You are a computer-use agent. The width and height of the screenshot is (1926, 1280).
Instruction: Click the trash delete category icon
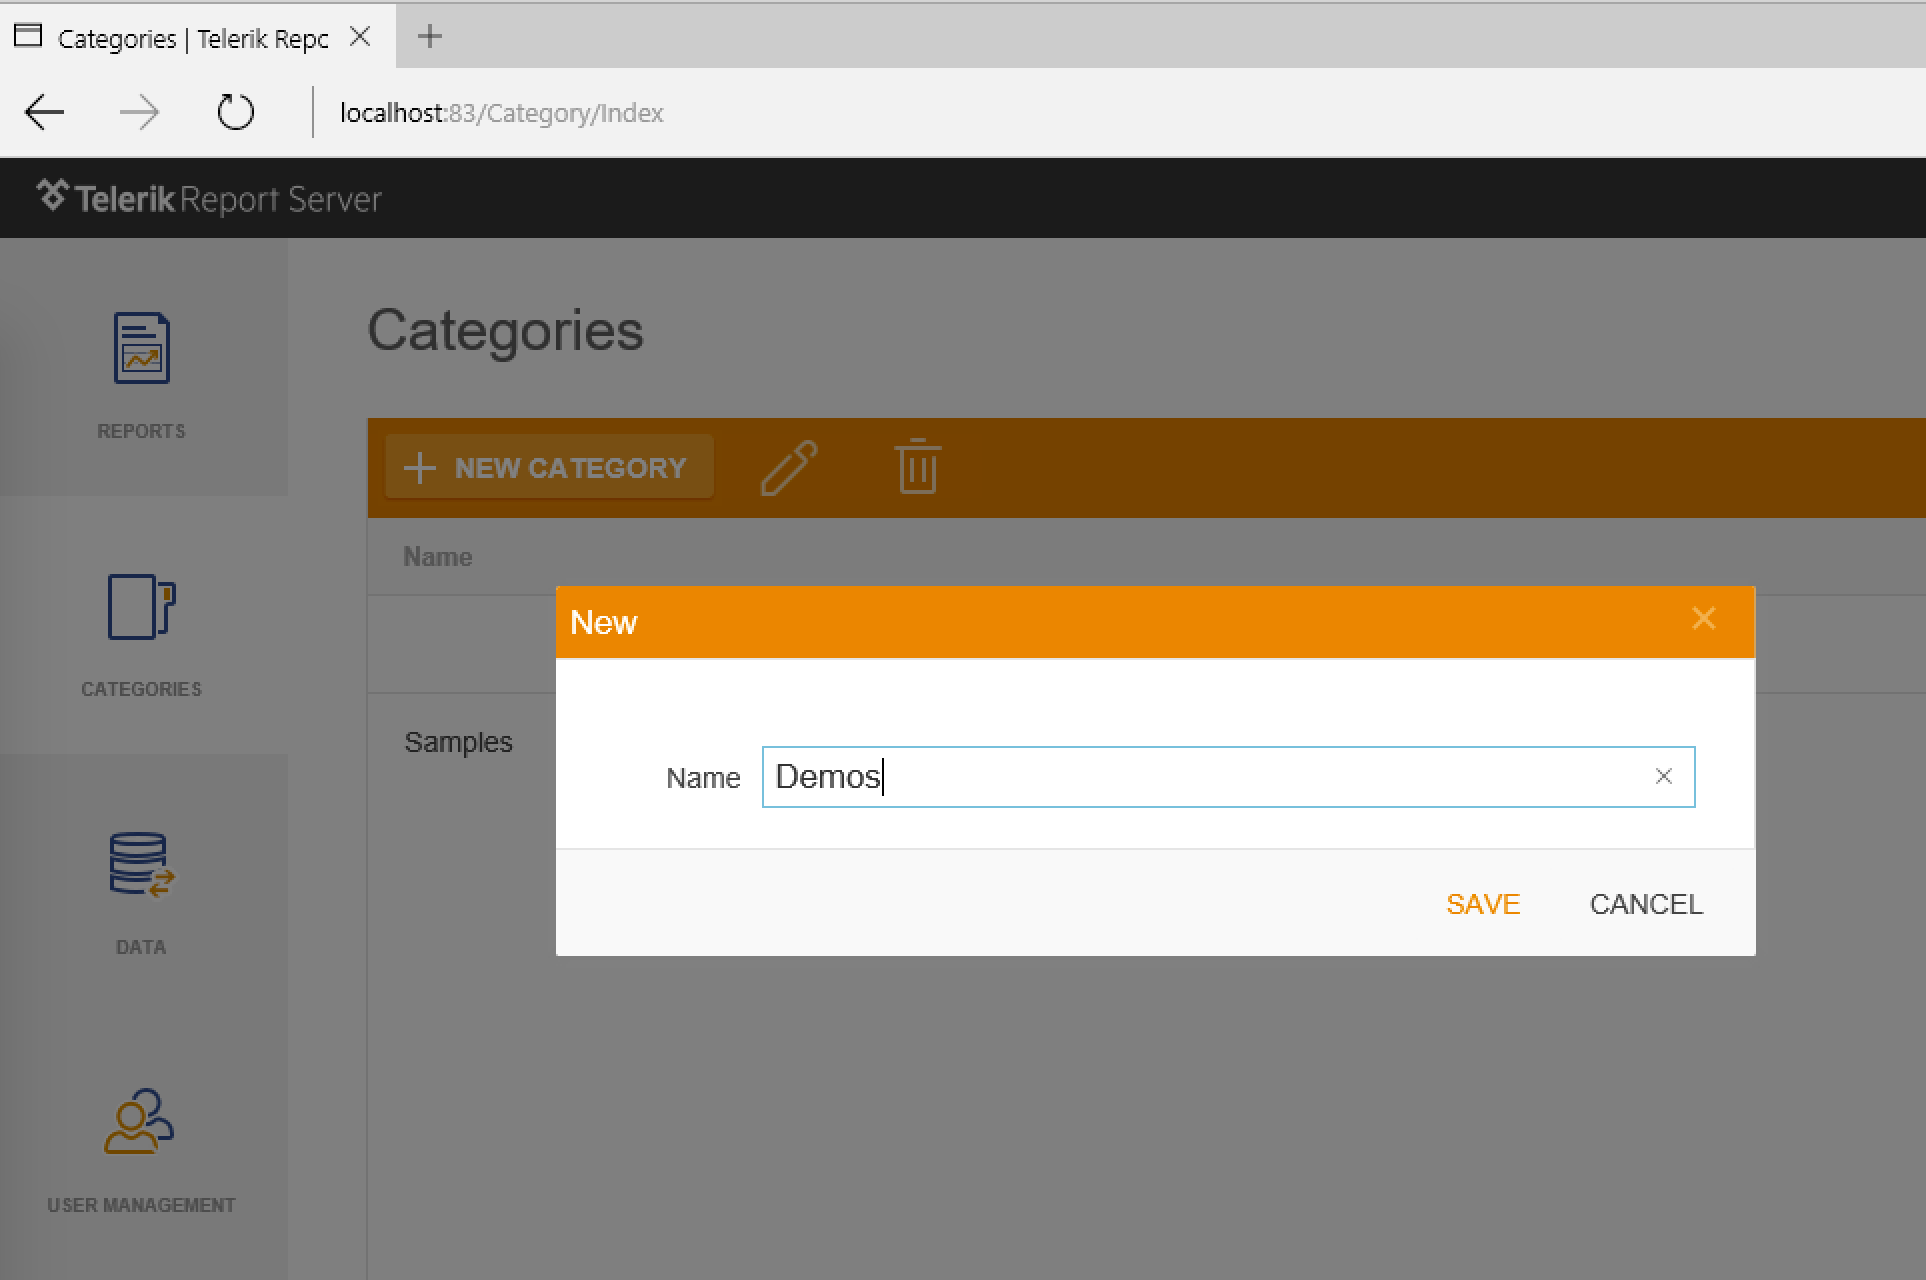pos(916,467)
